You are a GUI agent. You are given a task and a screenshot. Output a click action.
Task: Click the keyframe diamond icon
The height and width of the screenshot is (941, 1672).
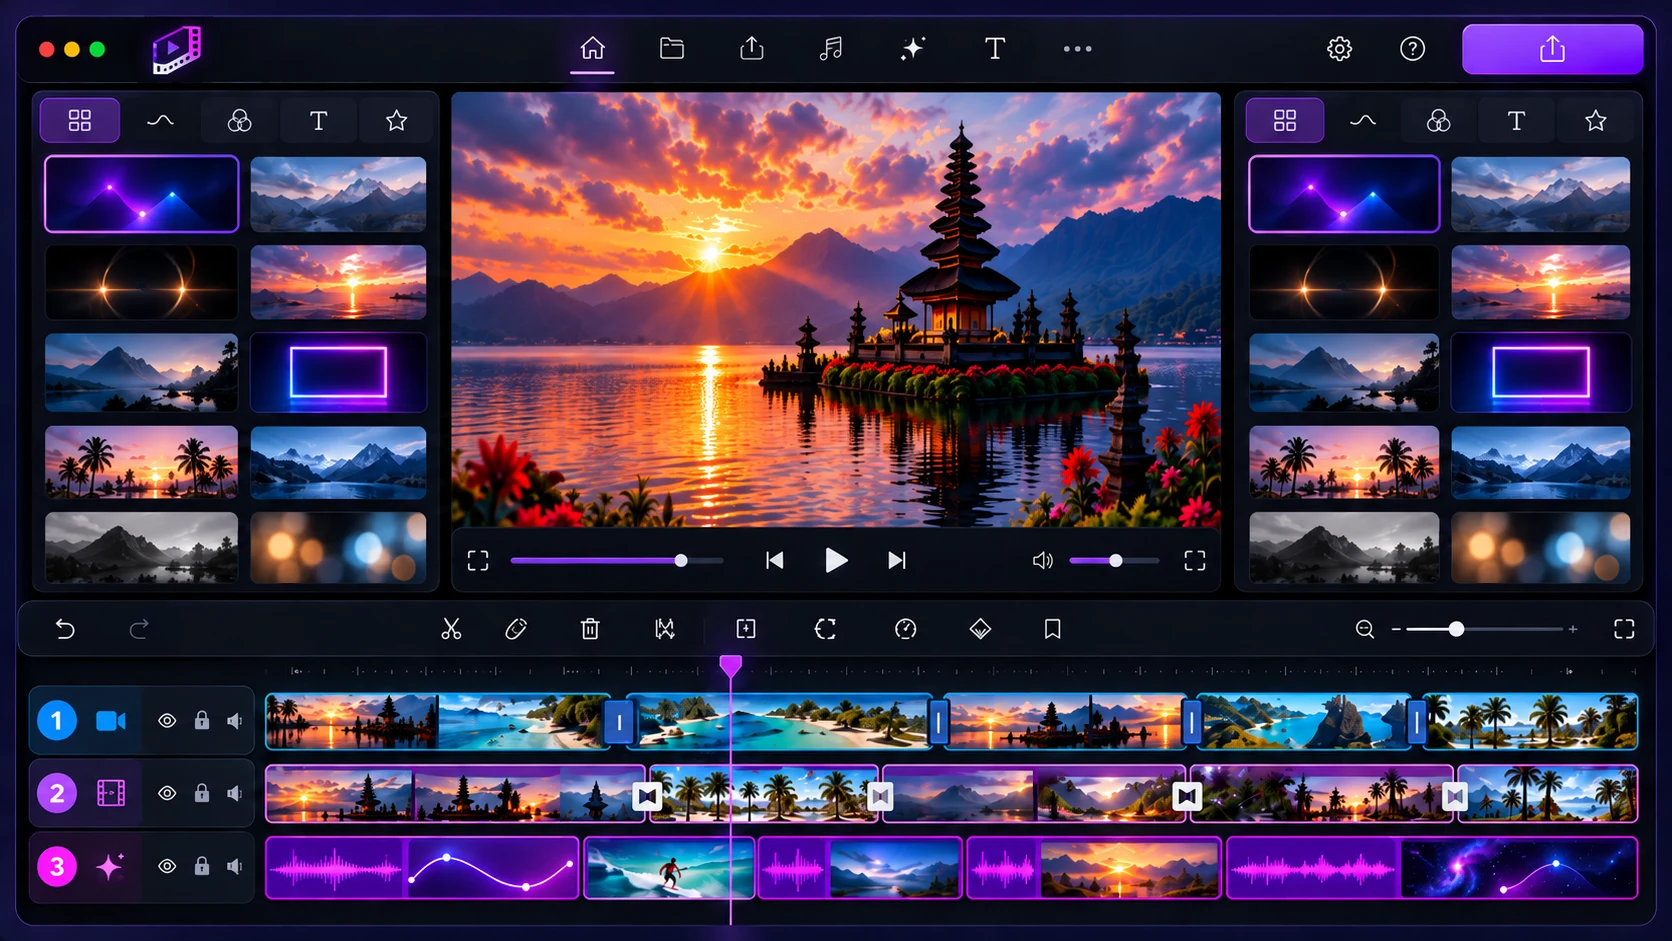[x=980, y=629]
